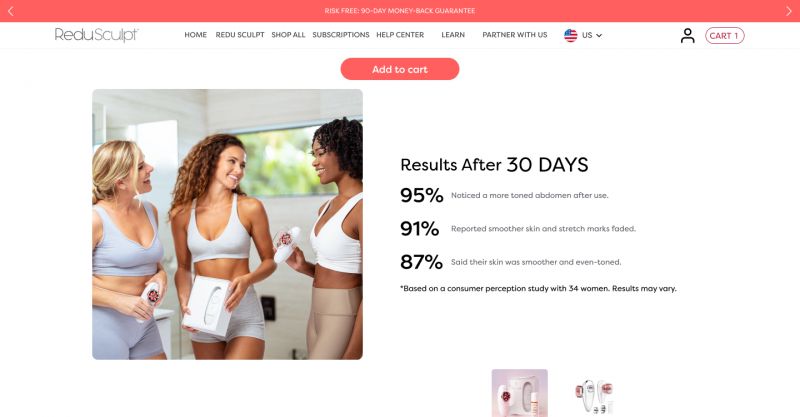
Task: Expand the US country selector chevron
Action: tap(599, 35)
